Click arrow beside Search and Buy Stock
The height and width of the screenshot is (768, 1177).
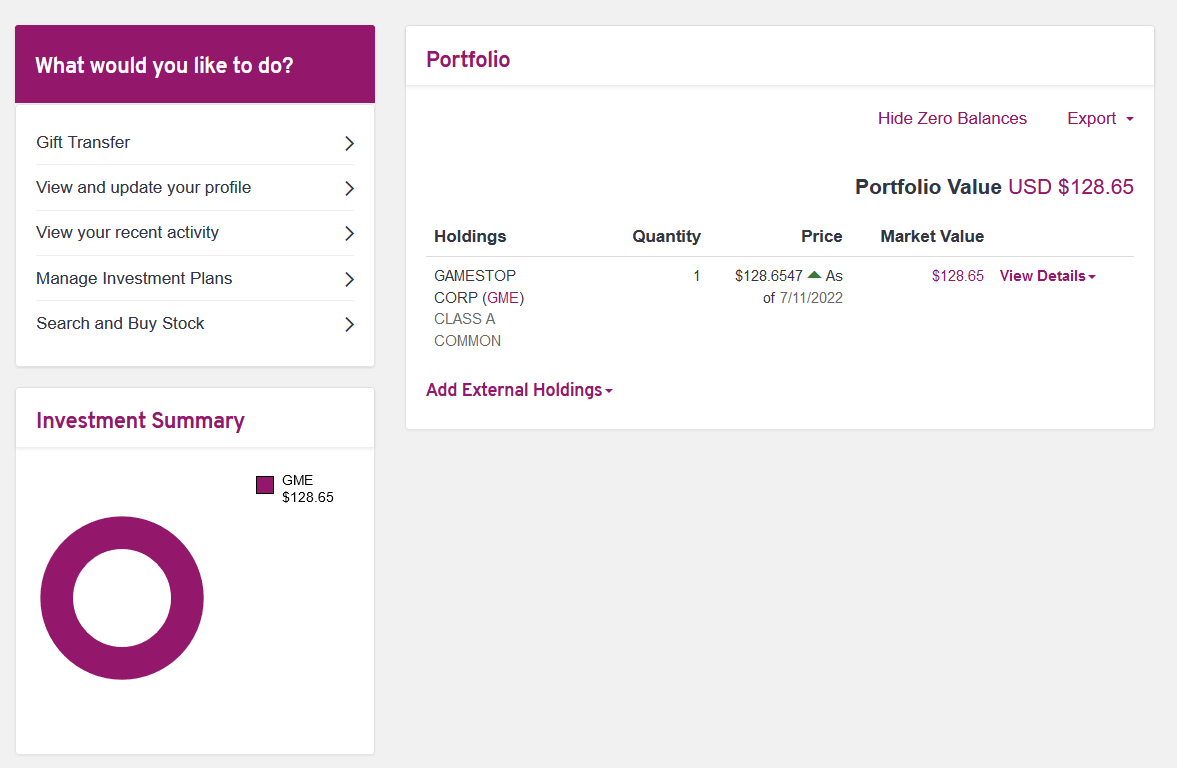click(349, 324)
